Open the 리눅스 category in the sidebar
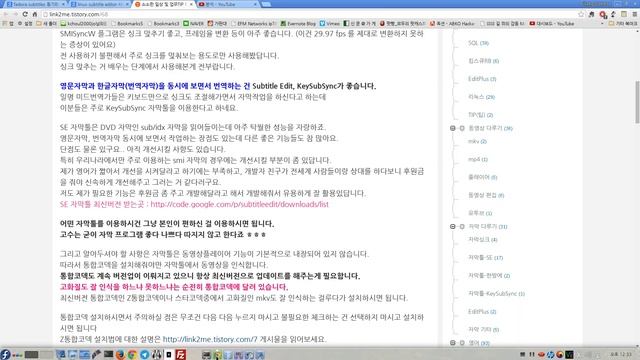Image resolution: width=640 pixels, height=360 pixels. (x=481, y=97)
